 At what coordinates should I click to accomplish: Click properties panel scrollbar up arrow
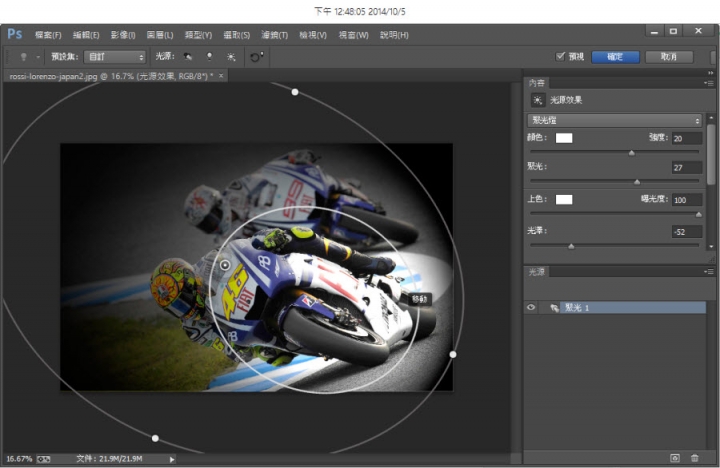coord(711,117)
